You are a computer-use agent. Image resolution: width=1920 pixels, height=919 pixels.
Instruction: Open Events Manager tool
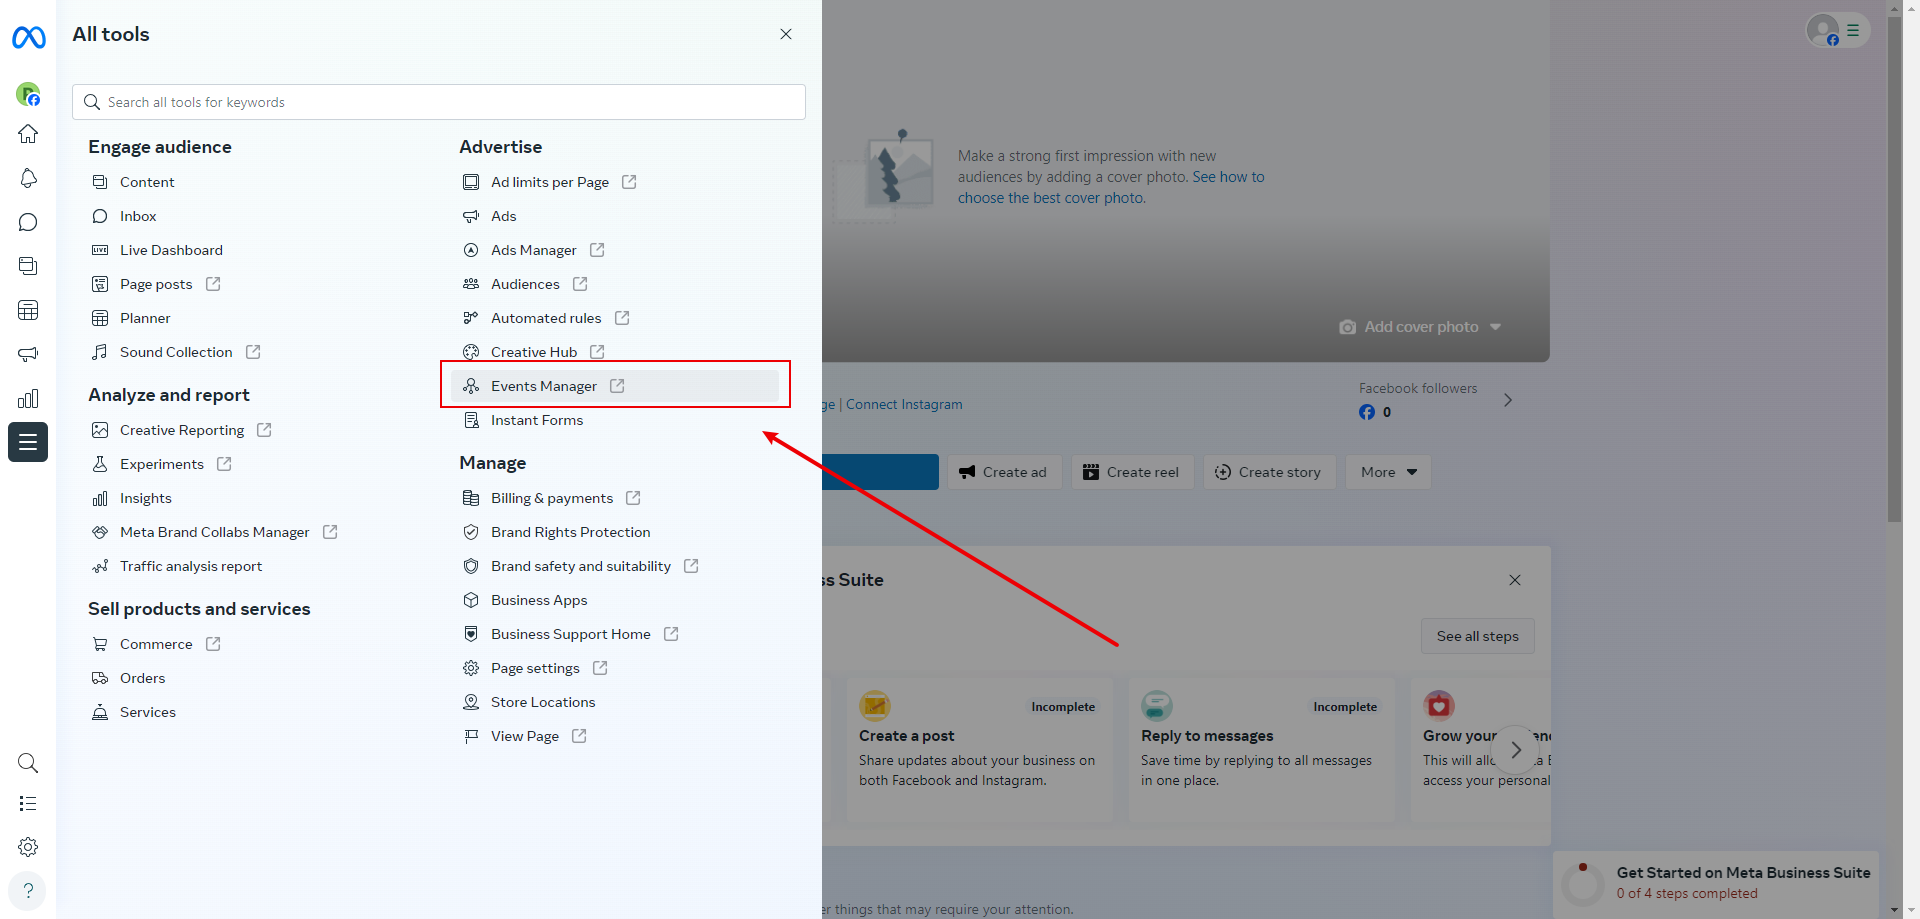point(615,386)
